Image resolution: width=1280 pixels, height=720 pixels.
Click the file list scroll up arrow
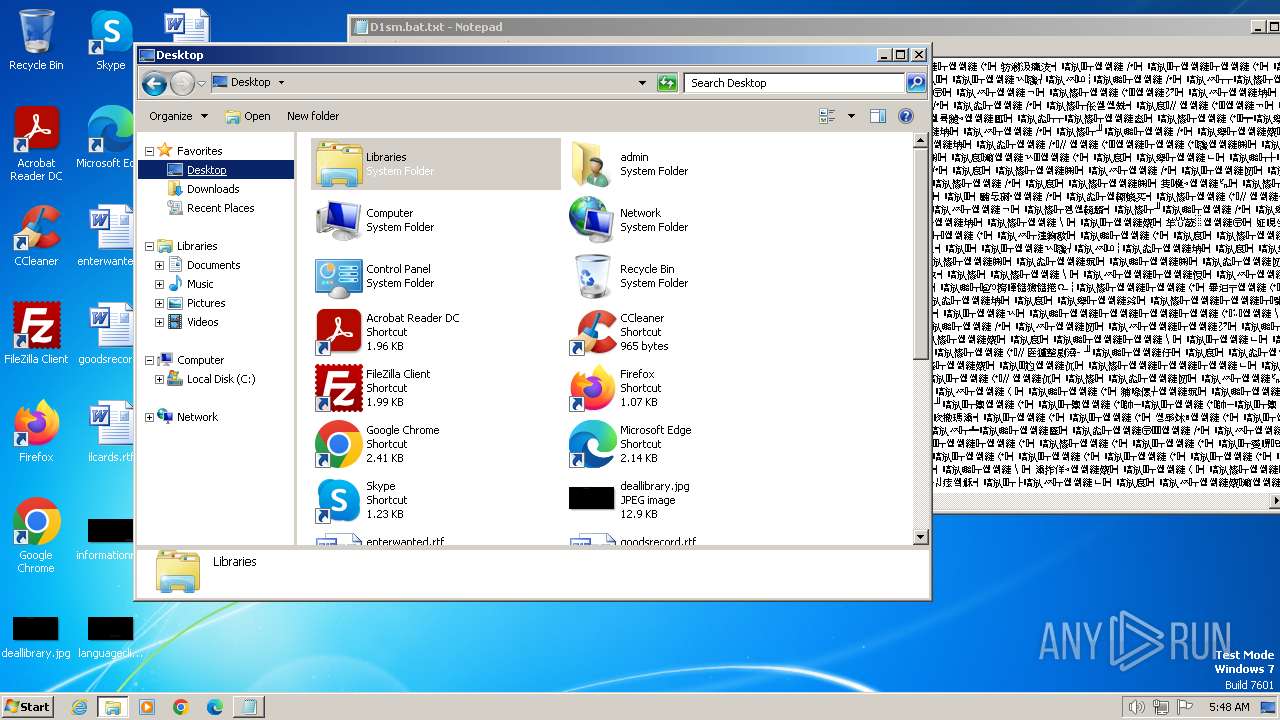click(x=921, y=142)
